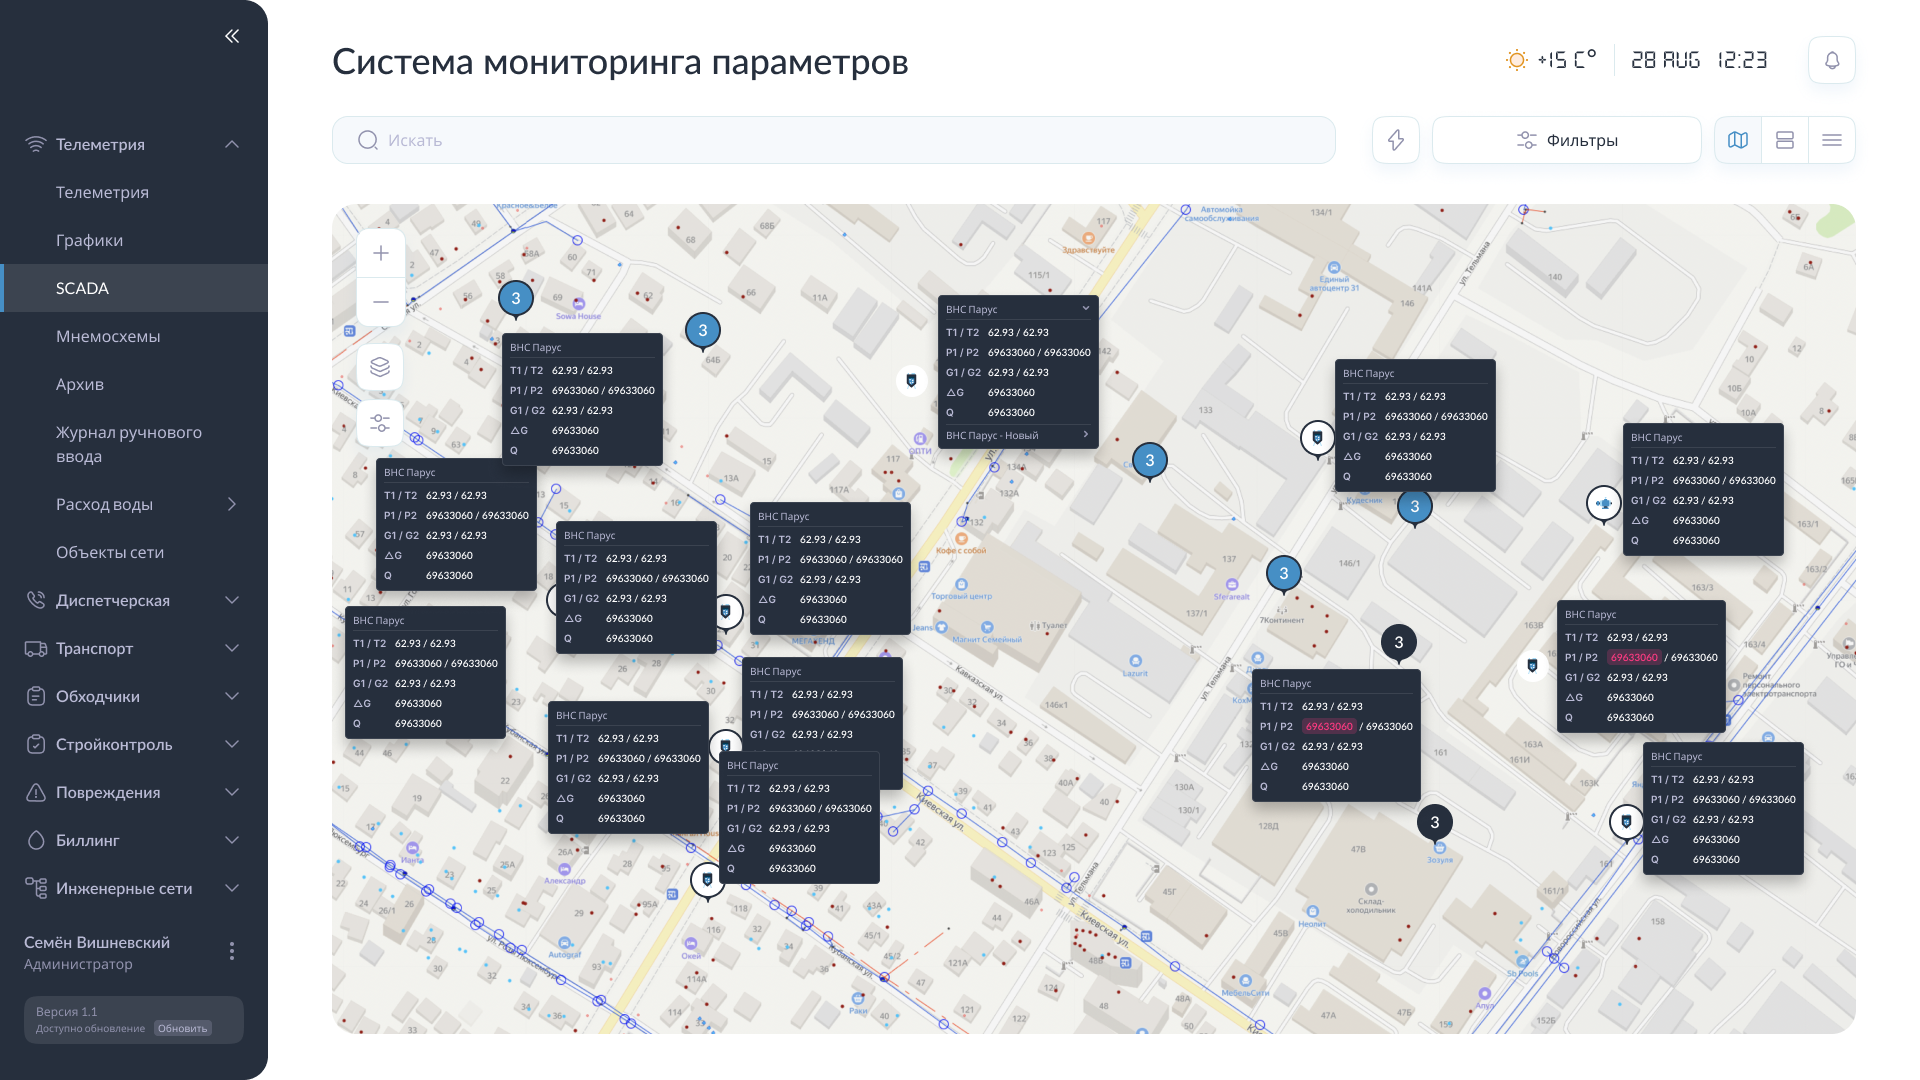Open the Мнемосхемы menu item
Screen dimensions: 1920x1080
(x=108, y=336)
